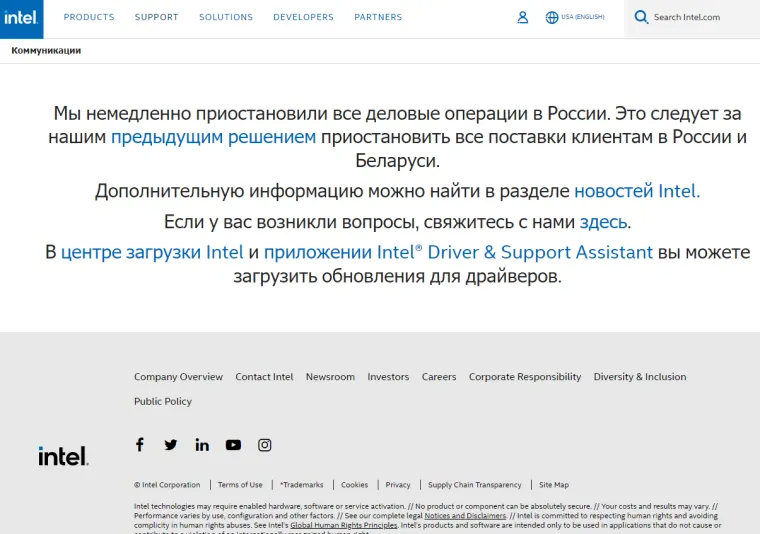Open Company Overview footer link
760x534 pixels.
point(178,377)
